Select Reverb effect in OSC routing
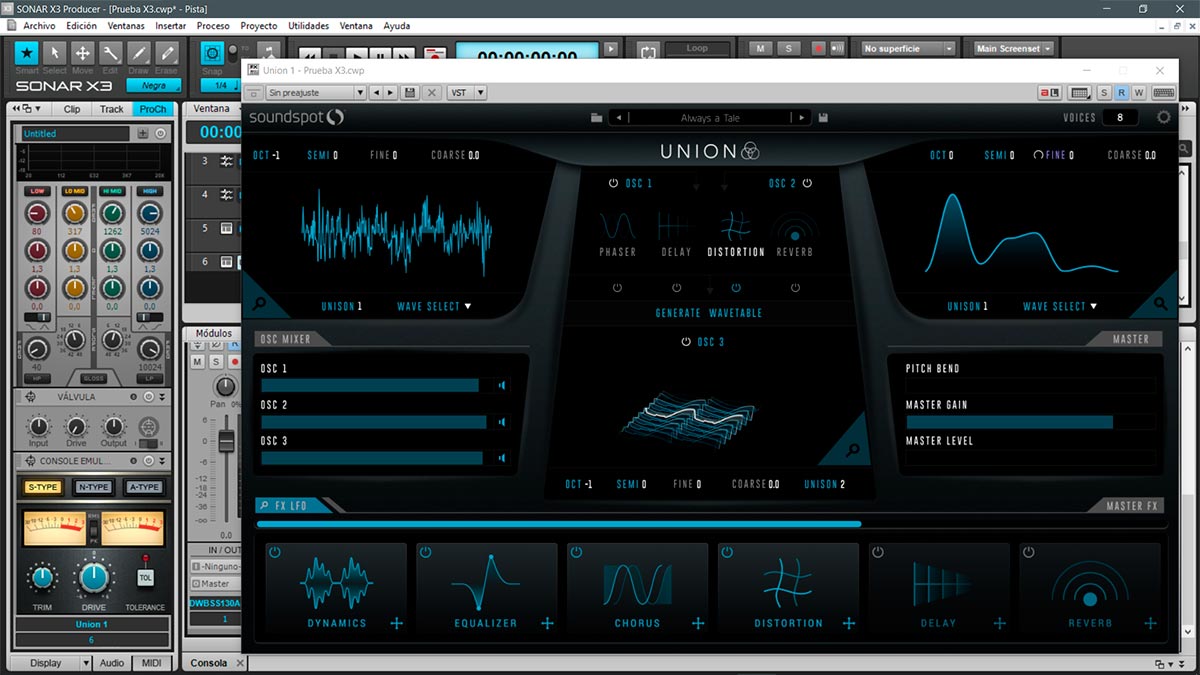This screenshot has width=1200, height=675. [795, 234]
